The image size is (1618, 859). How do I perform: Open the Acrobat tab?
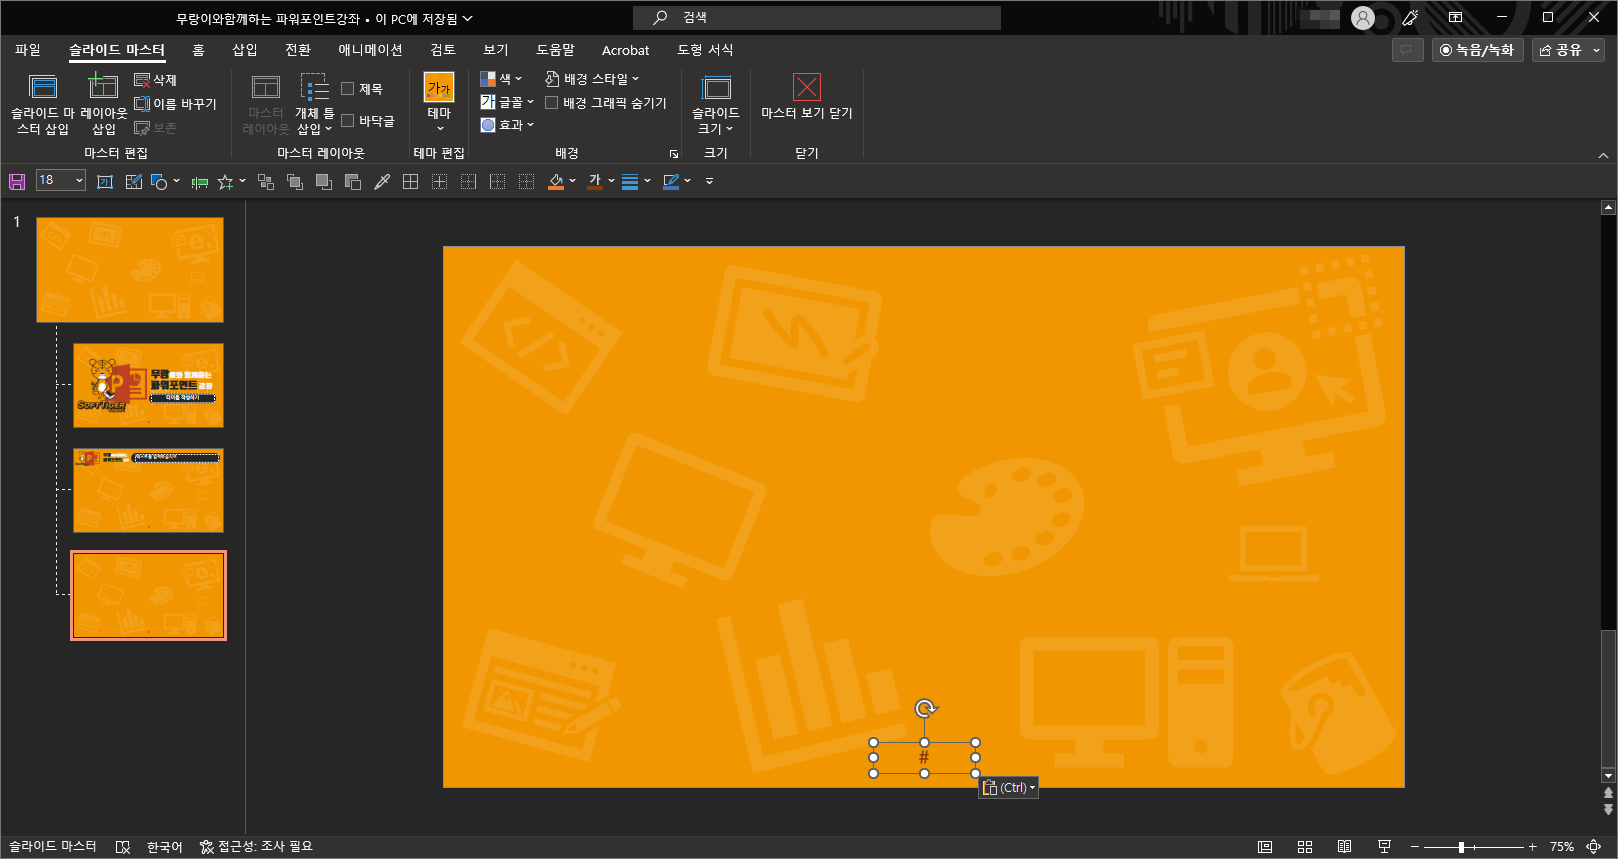pyautogui.click(x=625, y=50)
